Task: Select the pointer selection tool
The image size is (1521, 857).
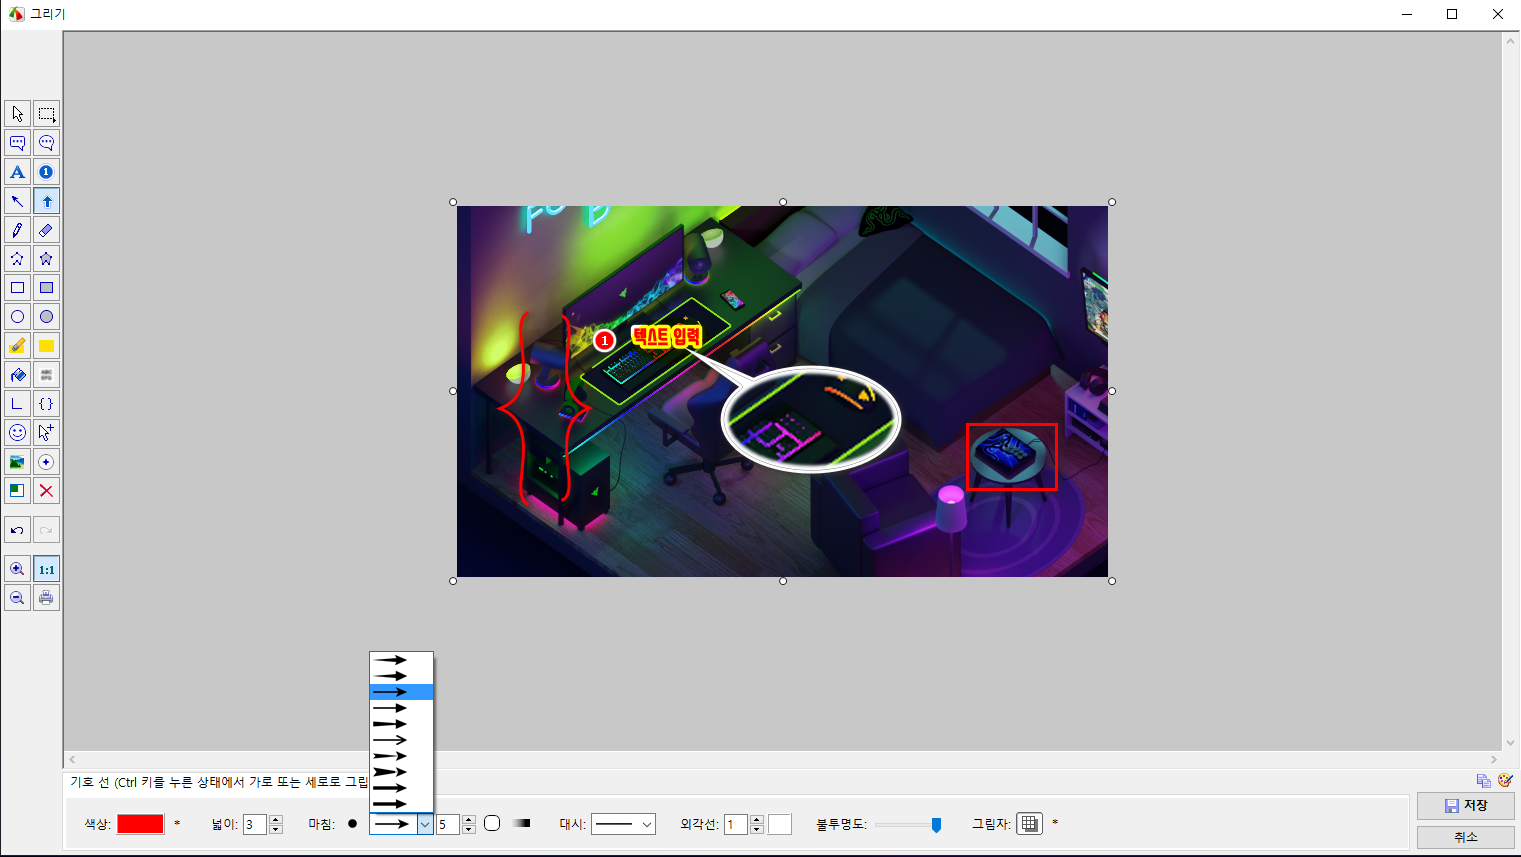Action: (17, 114)
